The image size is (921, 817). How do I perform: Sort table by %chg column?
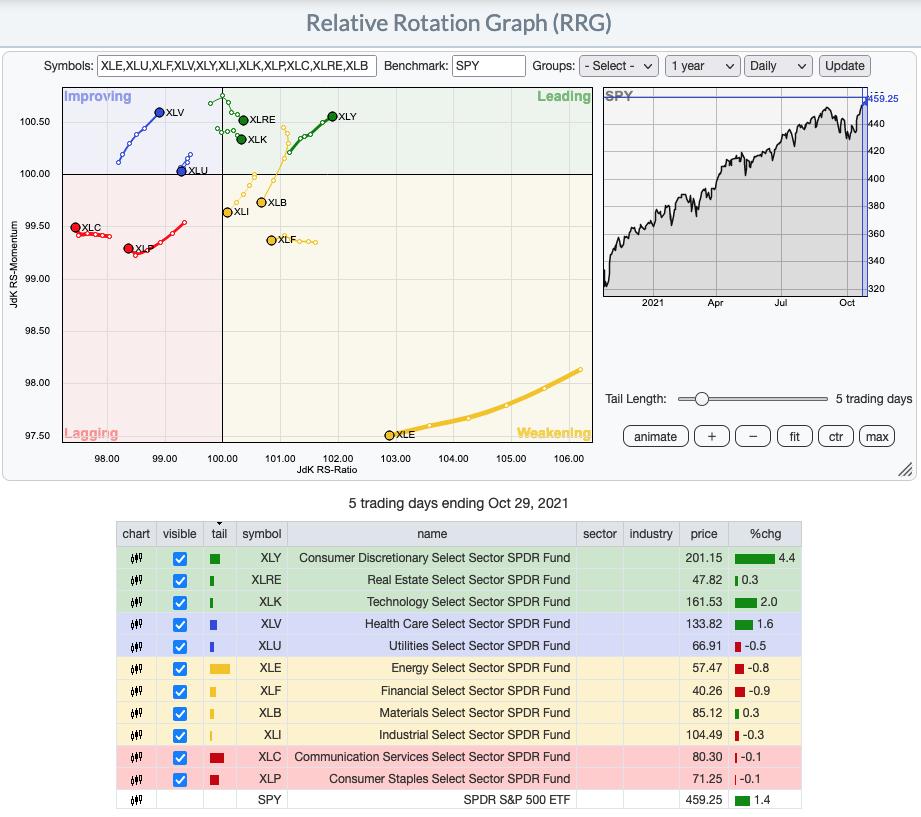765,534
